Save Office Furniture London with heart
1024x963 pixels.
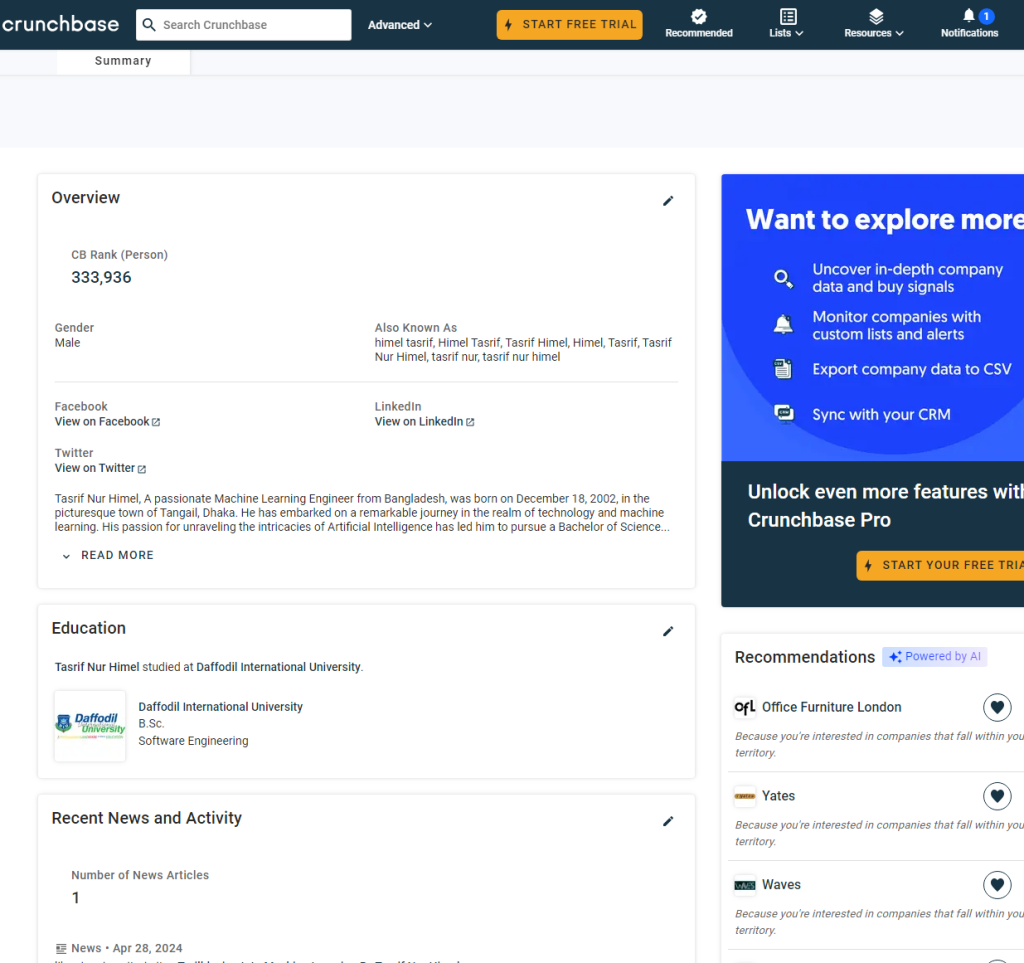click(x=997, y=707)
